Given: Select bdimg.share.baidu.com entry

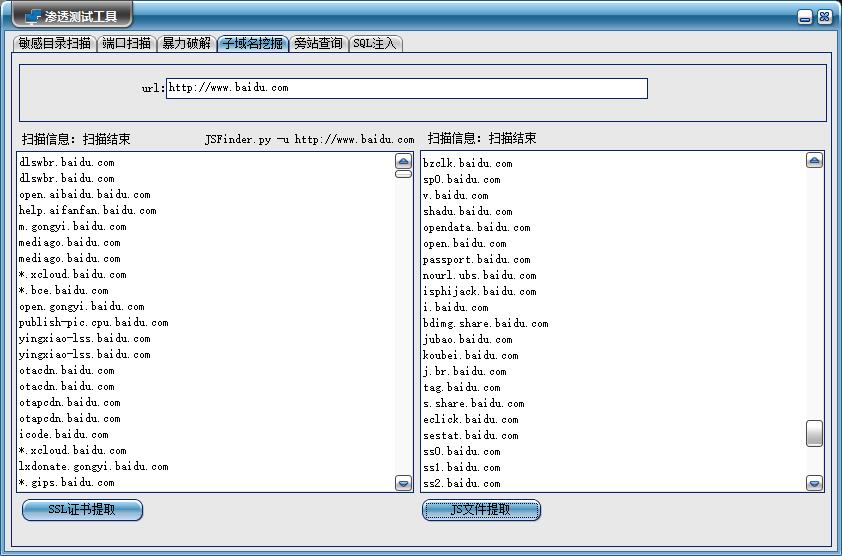Looking at the screenshot, I should 485,324.
